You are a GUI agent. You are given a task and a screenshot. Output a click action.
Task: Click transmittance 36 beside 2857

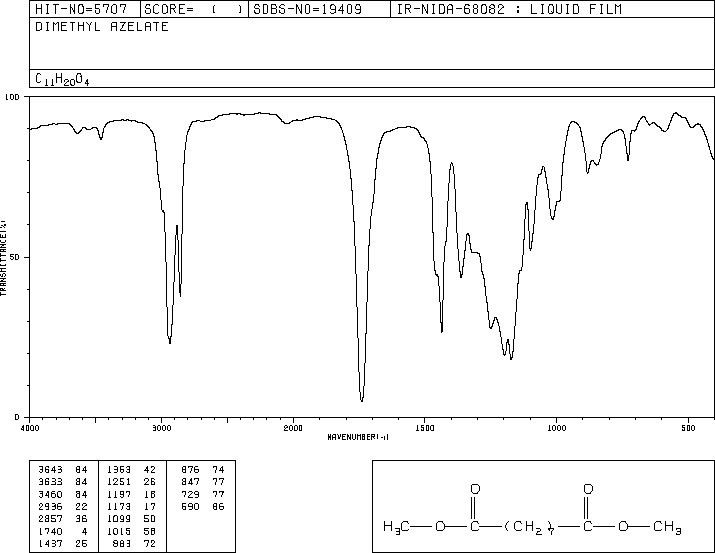coord(81,519)
